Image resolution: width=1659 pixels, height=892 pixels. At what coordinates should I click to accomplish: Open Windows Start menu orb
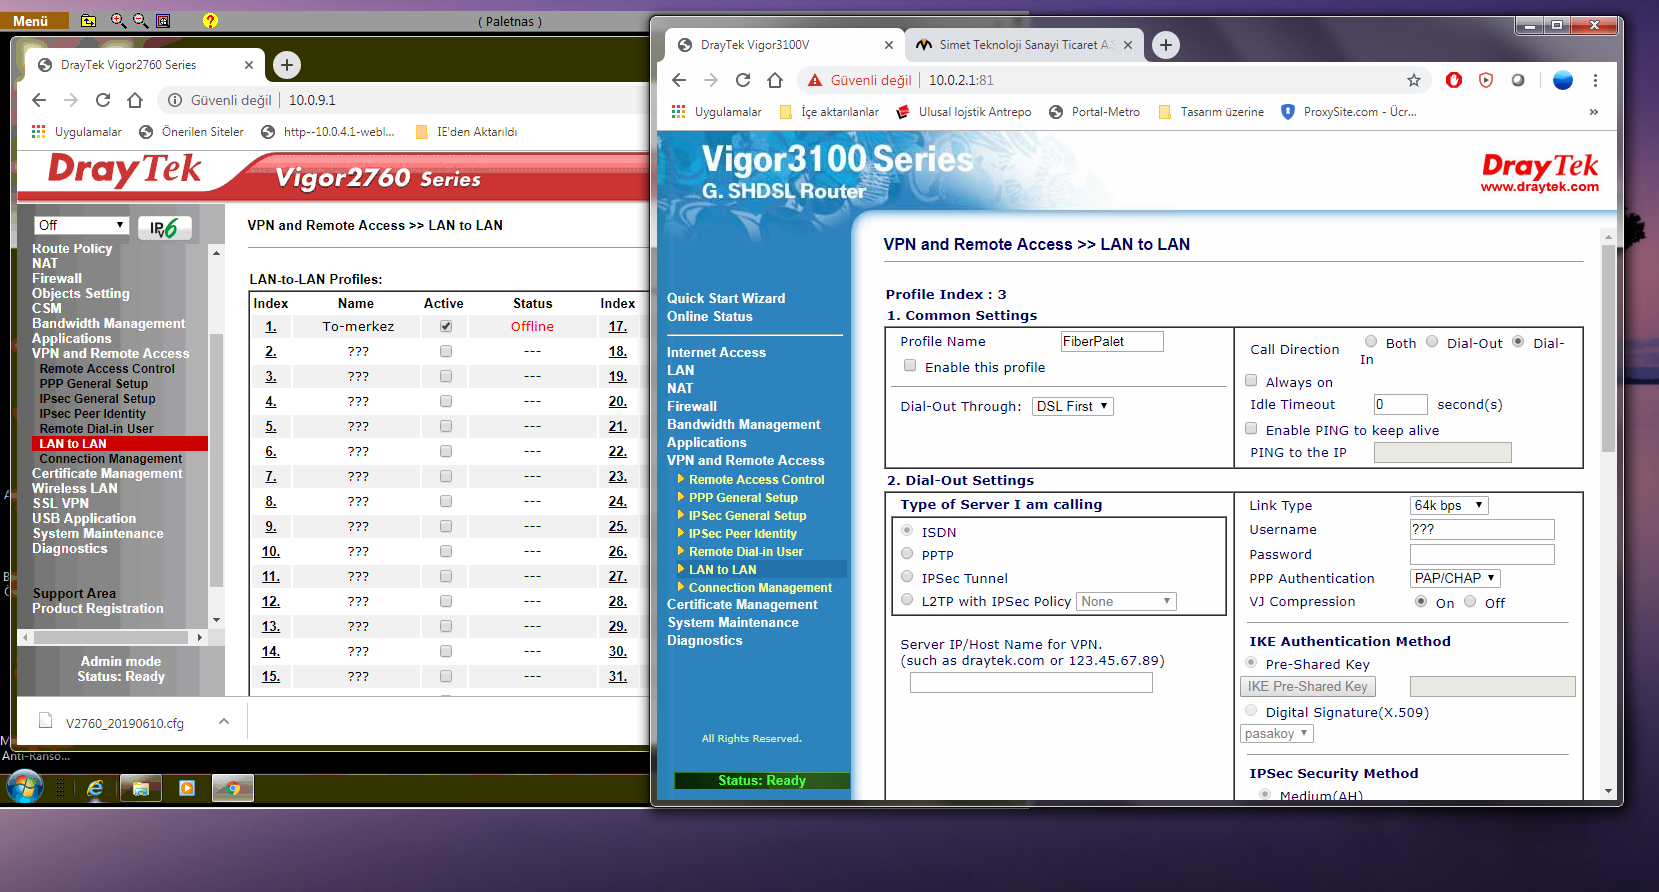point(25,788)
